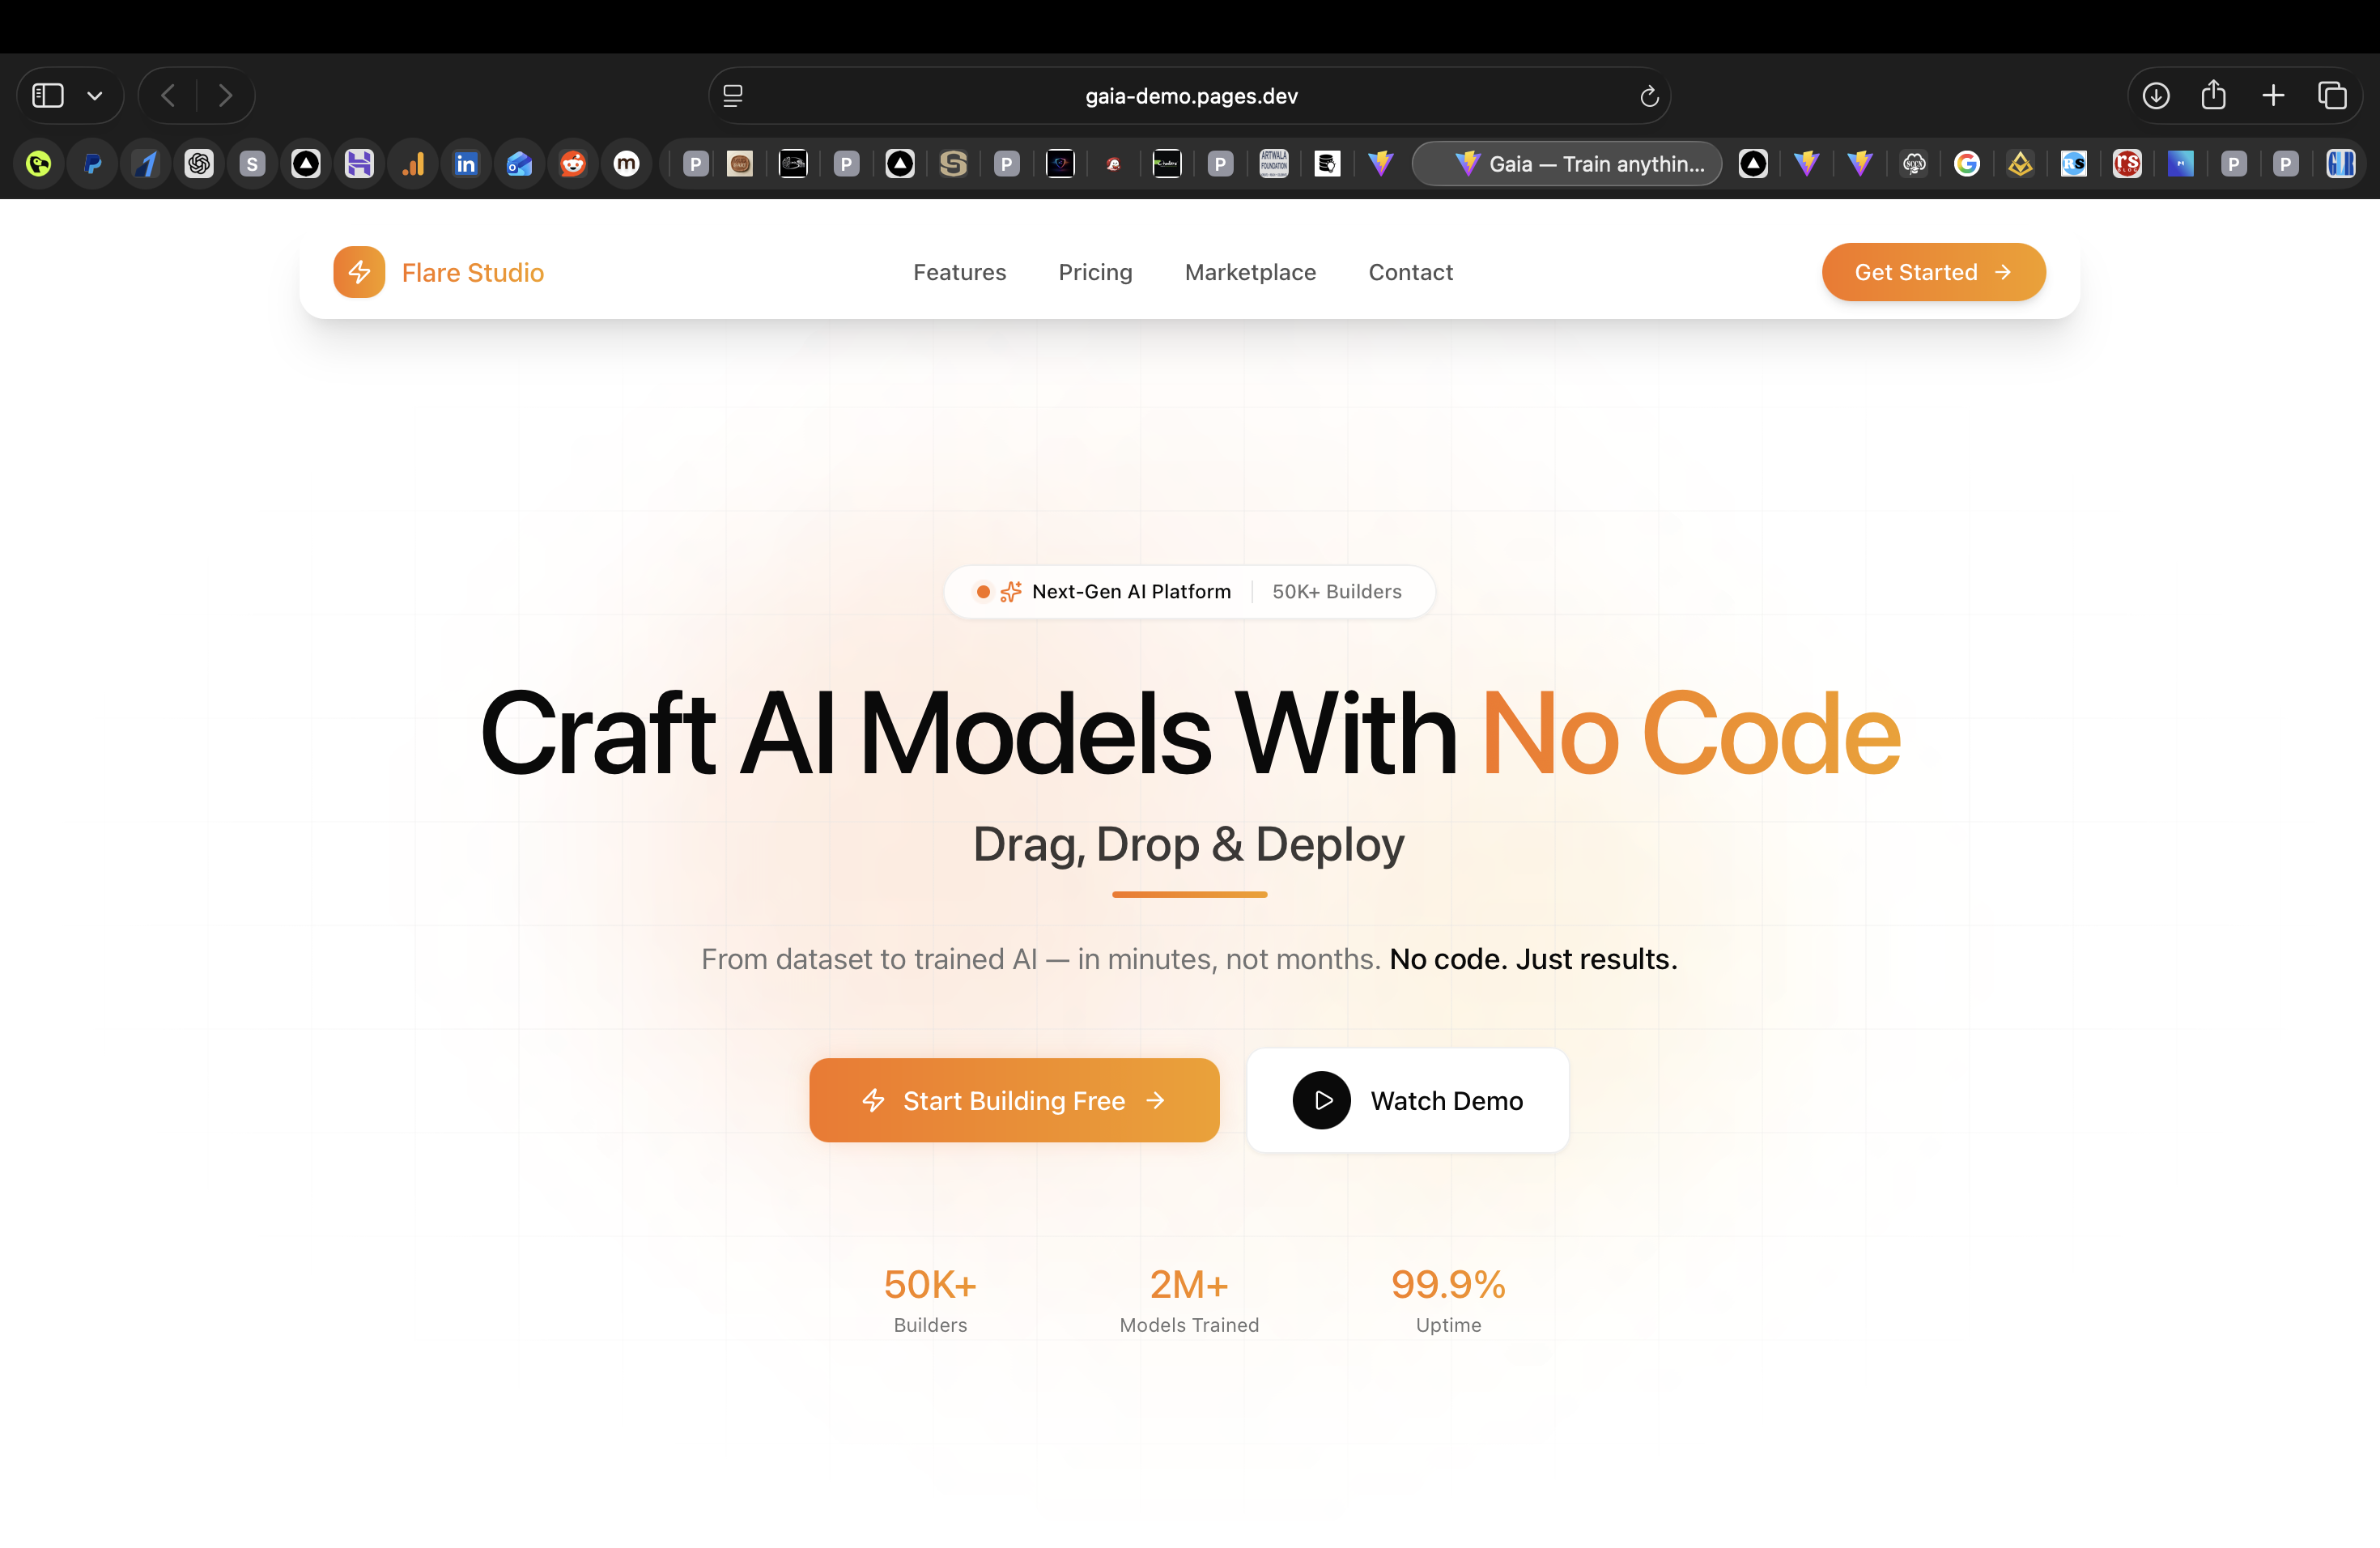
Task: Open the page menu icon in the address bar
Action: coord(733,96)
